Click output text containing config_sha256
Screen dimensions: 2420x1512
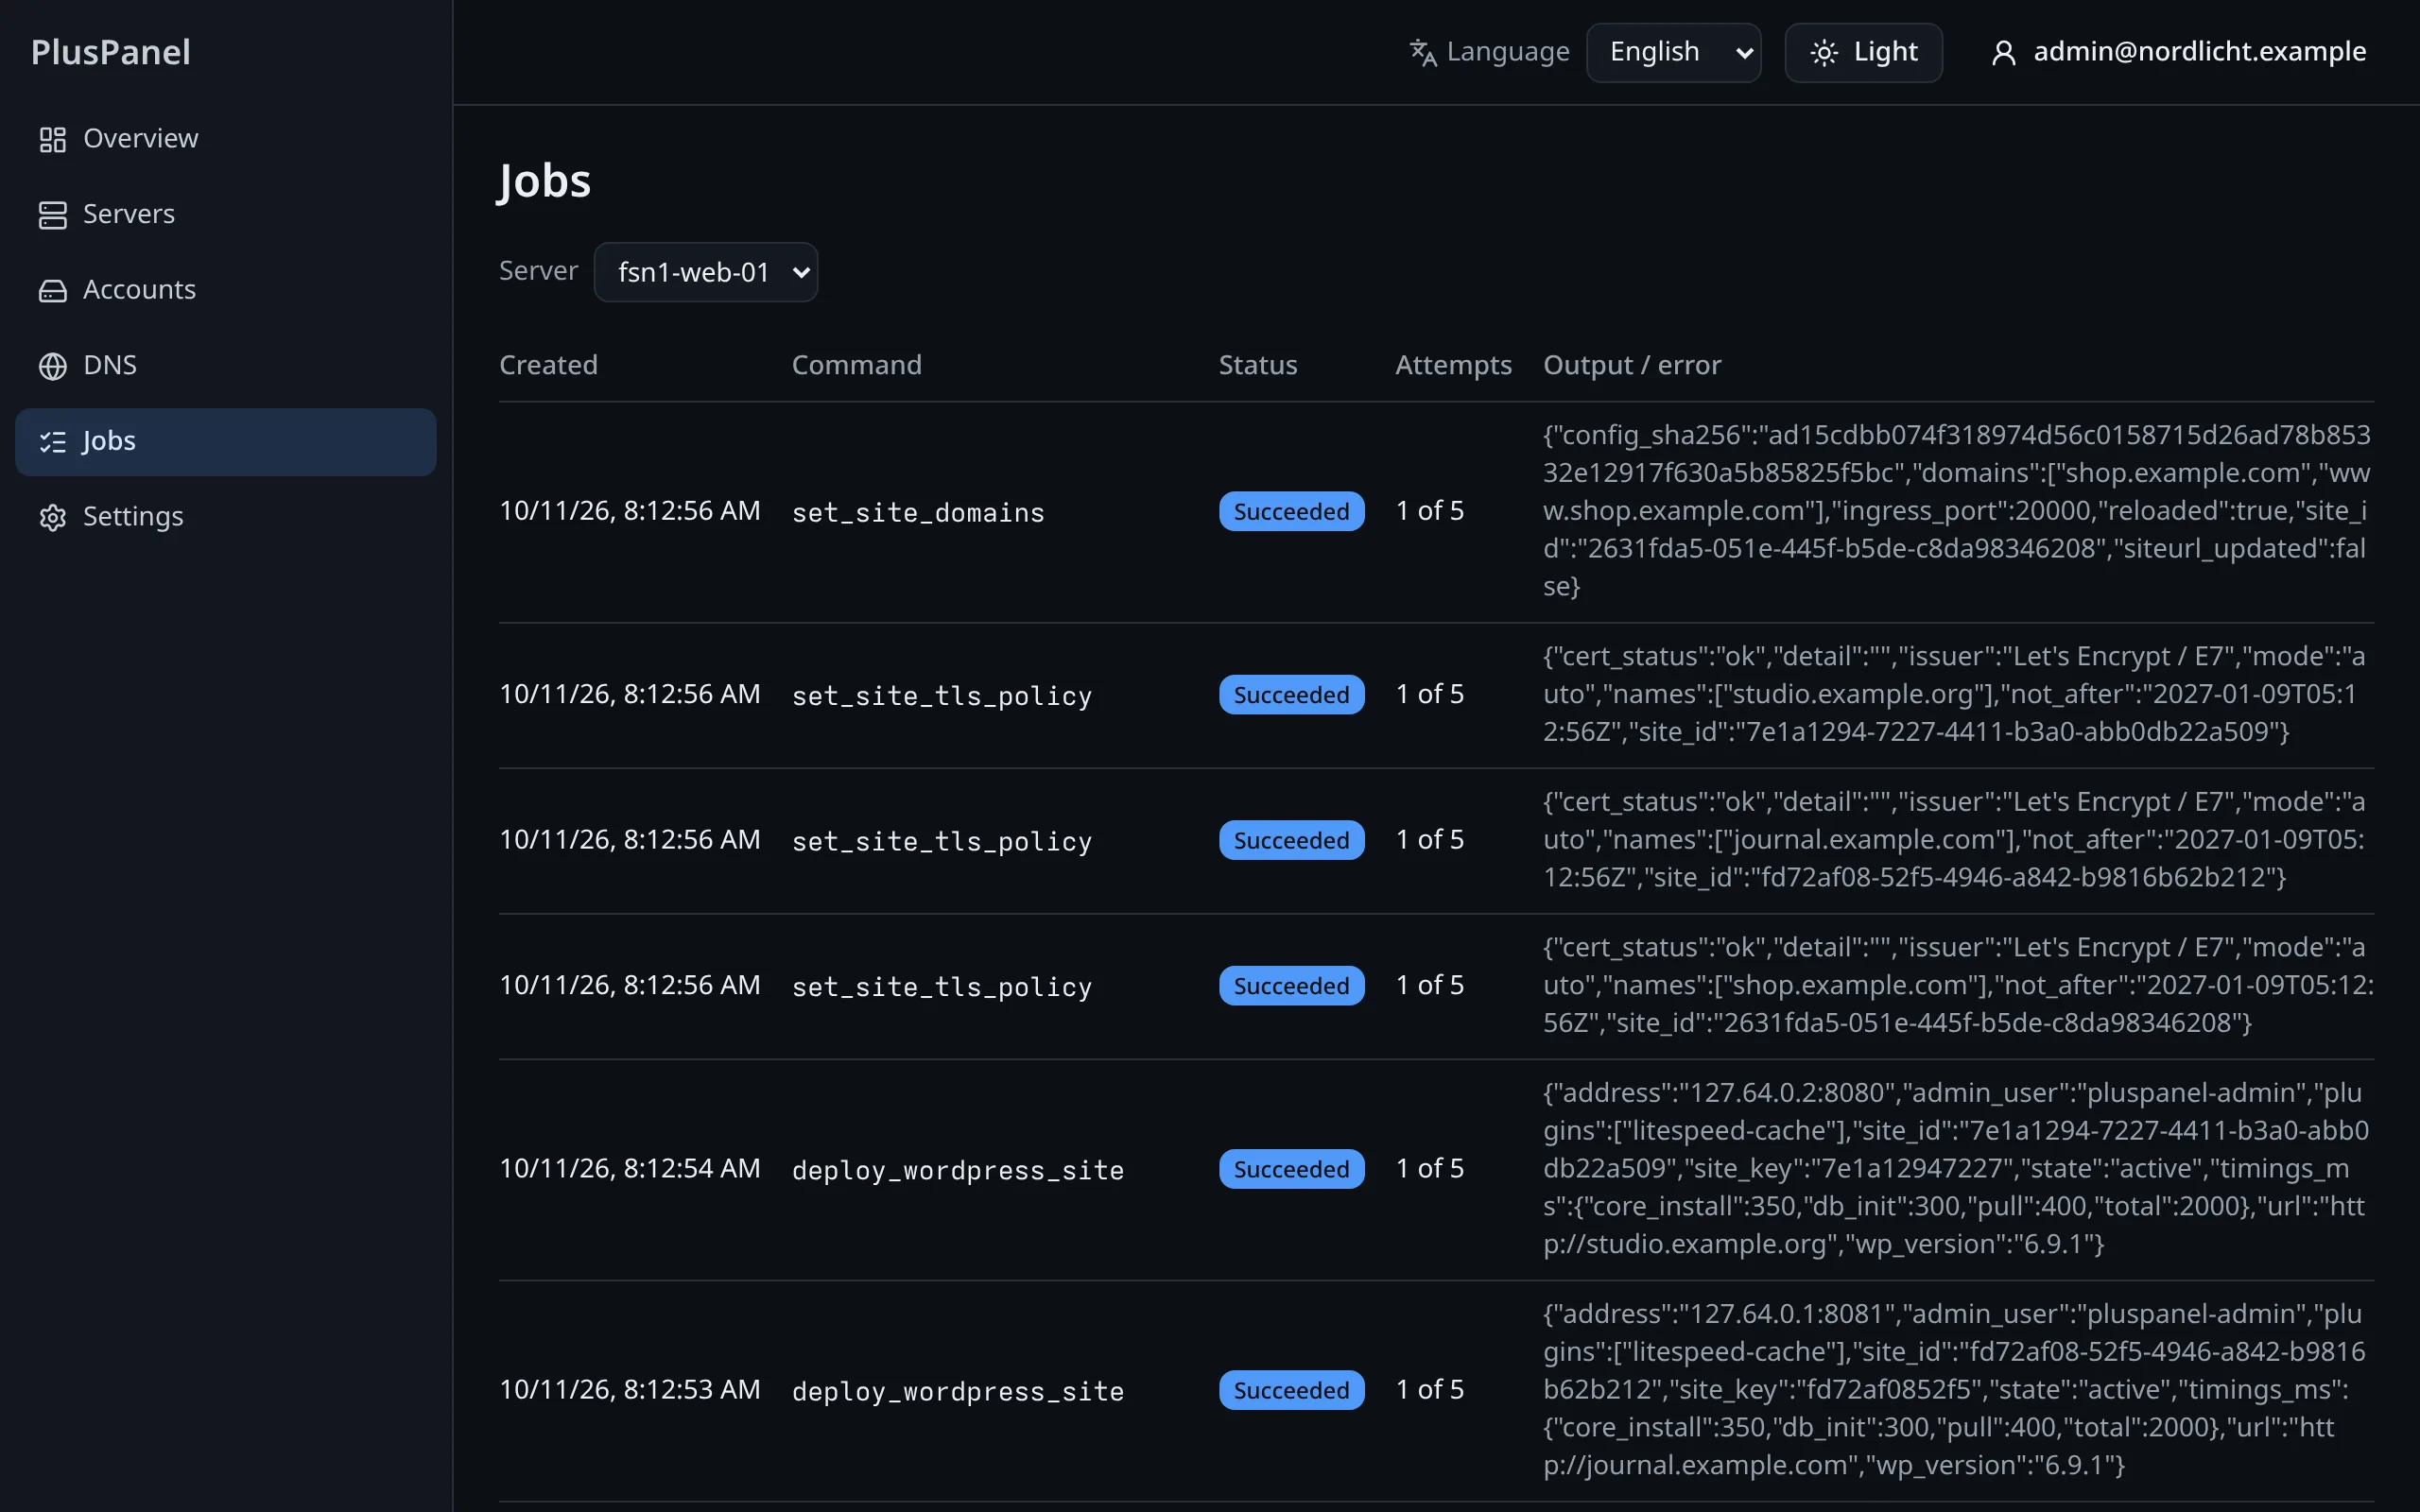1956,511
